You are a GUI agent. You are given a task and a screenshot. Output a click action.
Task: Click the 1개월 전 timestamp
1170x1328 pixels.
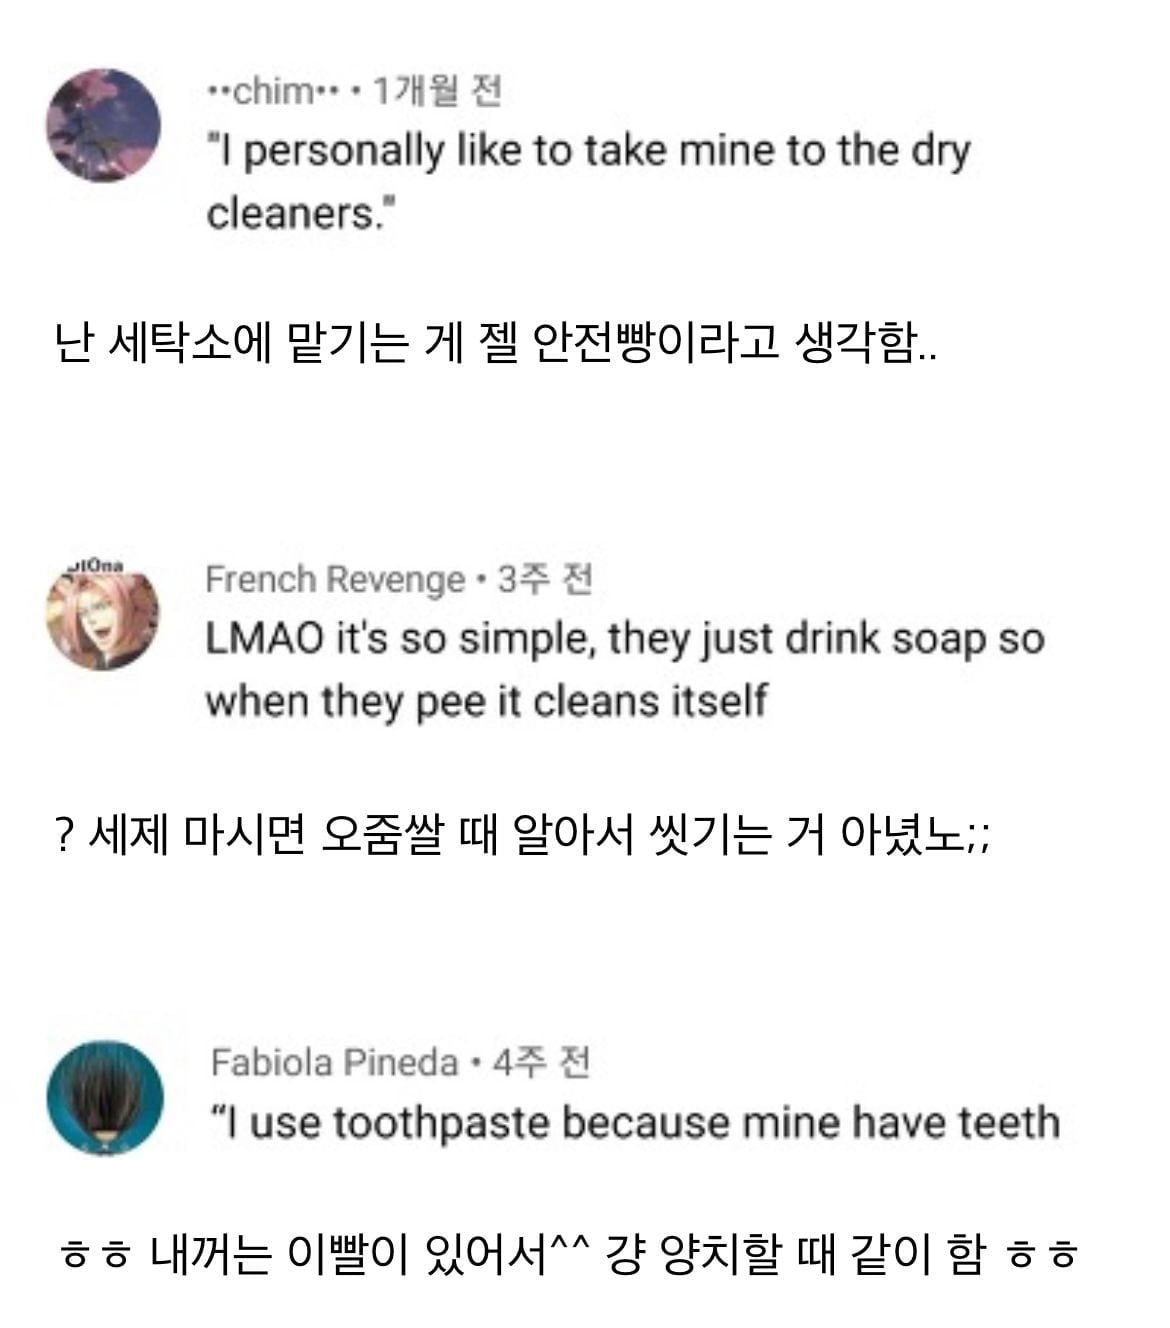[436, 92]
